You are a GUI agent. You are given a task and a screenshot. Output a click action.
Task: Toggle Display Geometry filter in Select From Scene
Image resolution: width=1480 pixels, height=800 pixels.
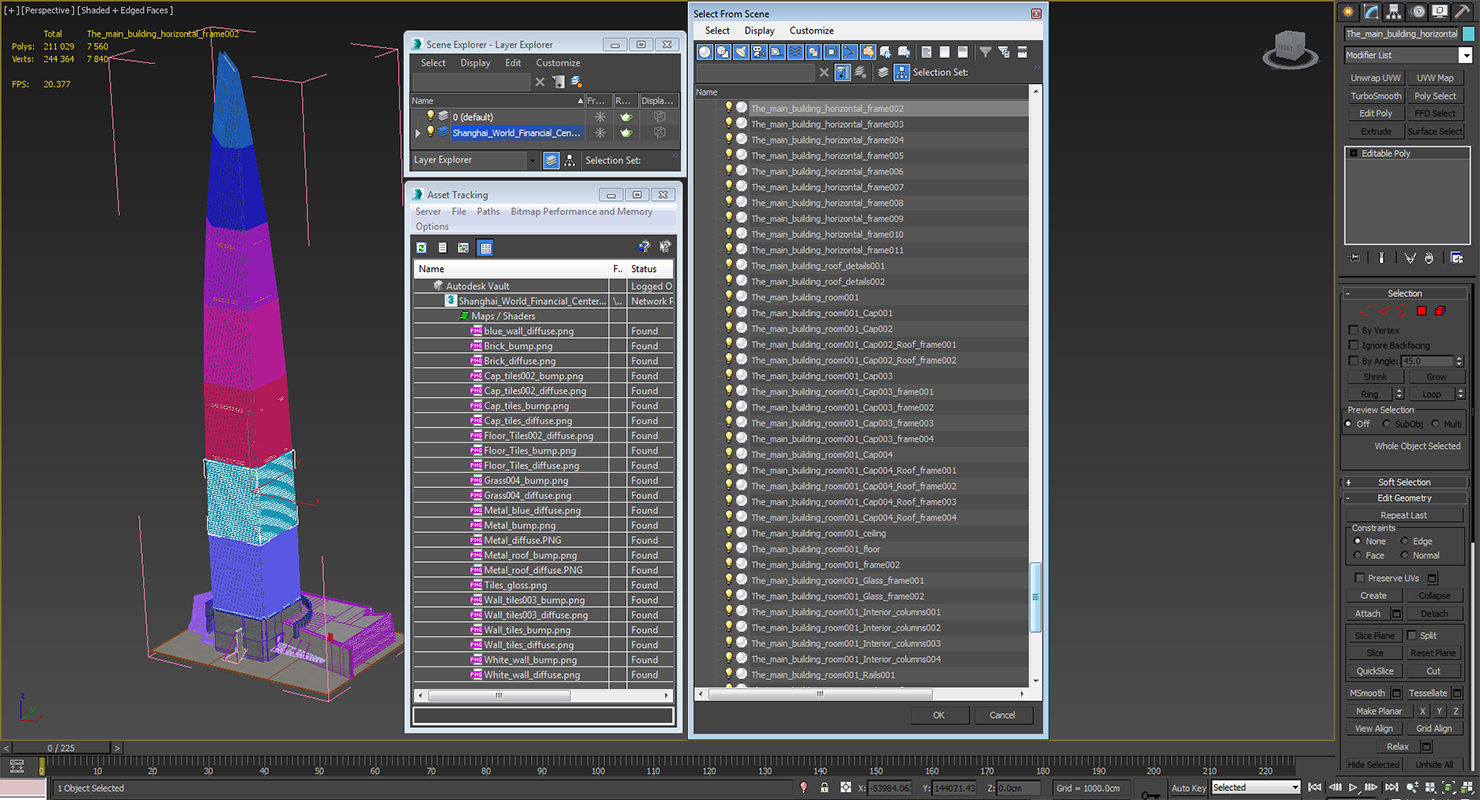[705, 52]
